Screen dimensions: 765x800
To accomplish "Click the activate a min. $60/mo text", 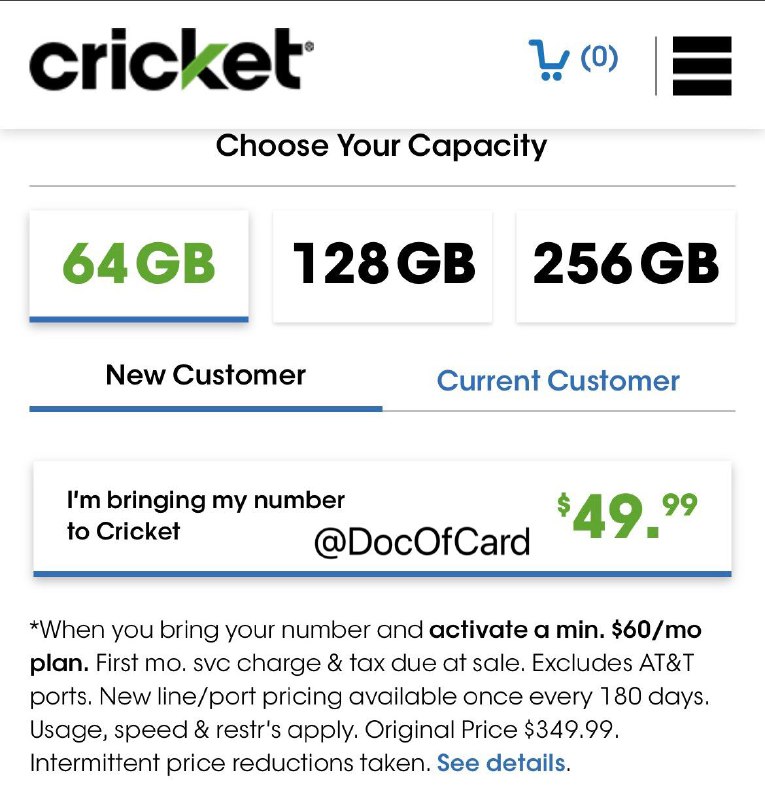I will 564,630.
